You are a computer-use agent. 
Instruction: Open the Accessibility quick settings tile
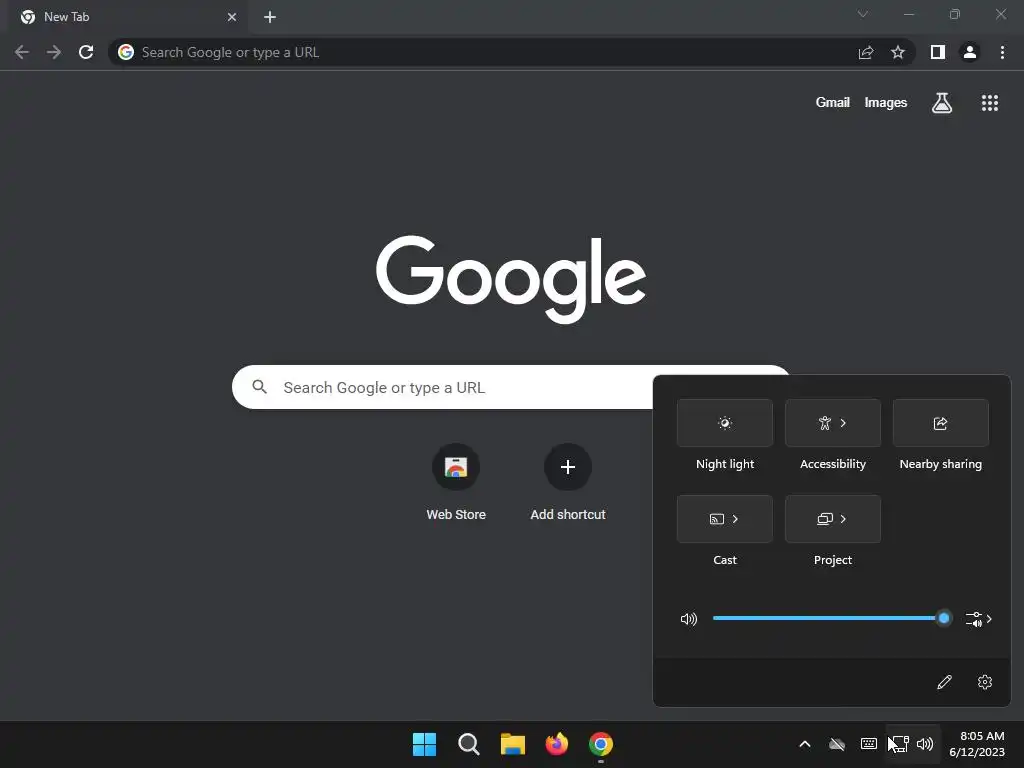[833, 423]
